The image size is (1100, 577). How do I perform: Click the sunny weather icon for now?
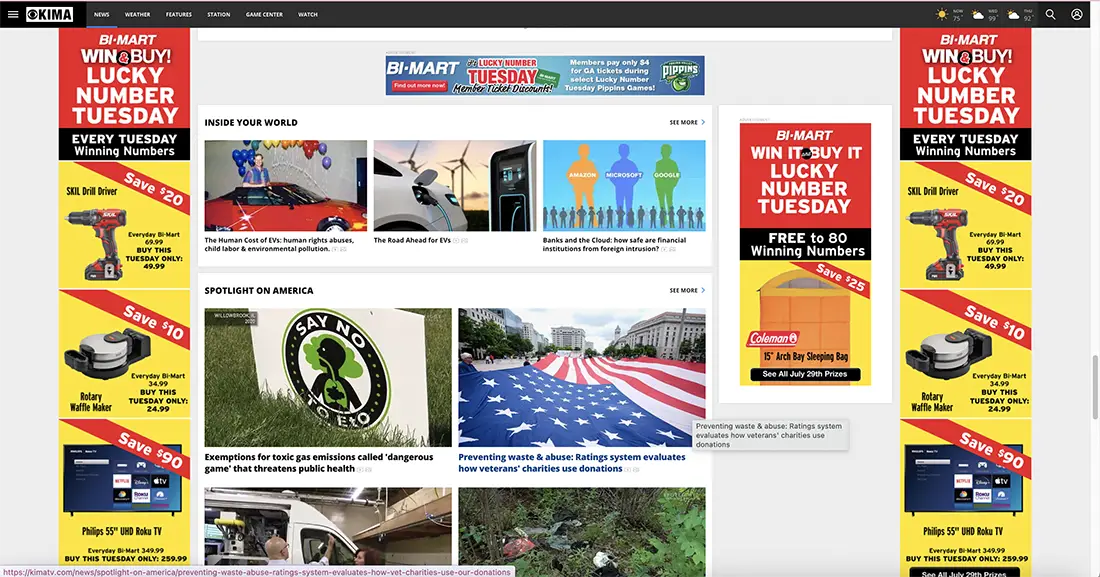point(941,14)
